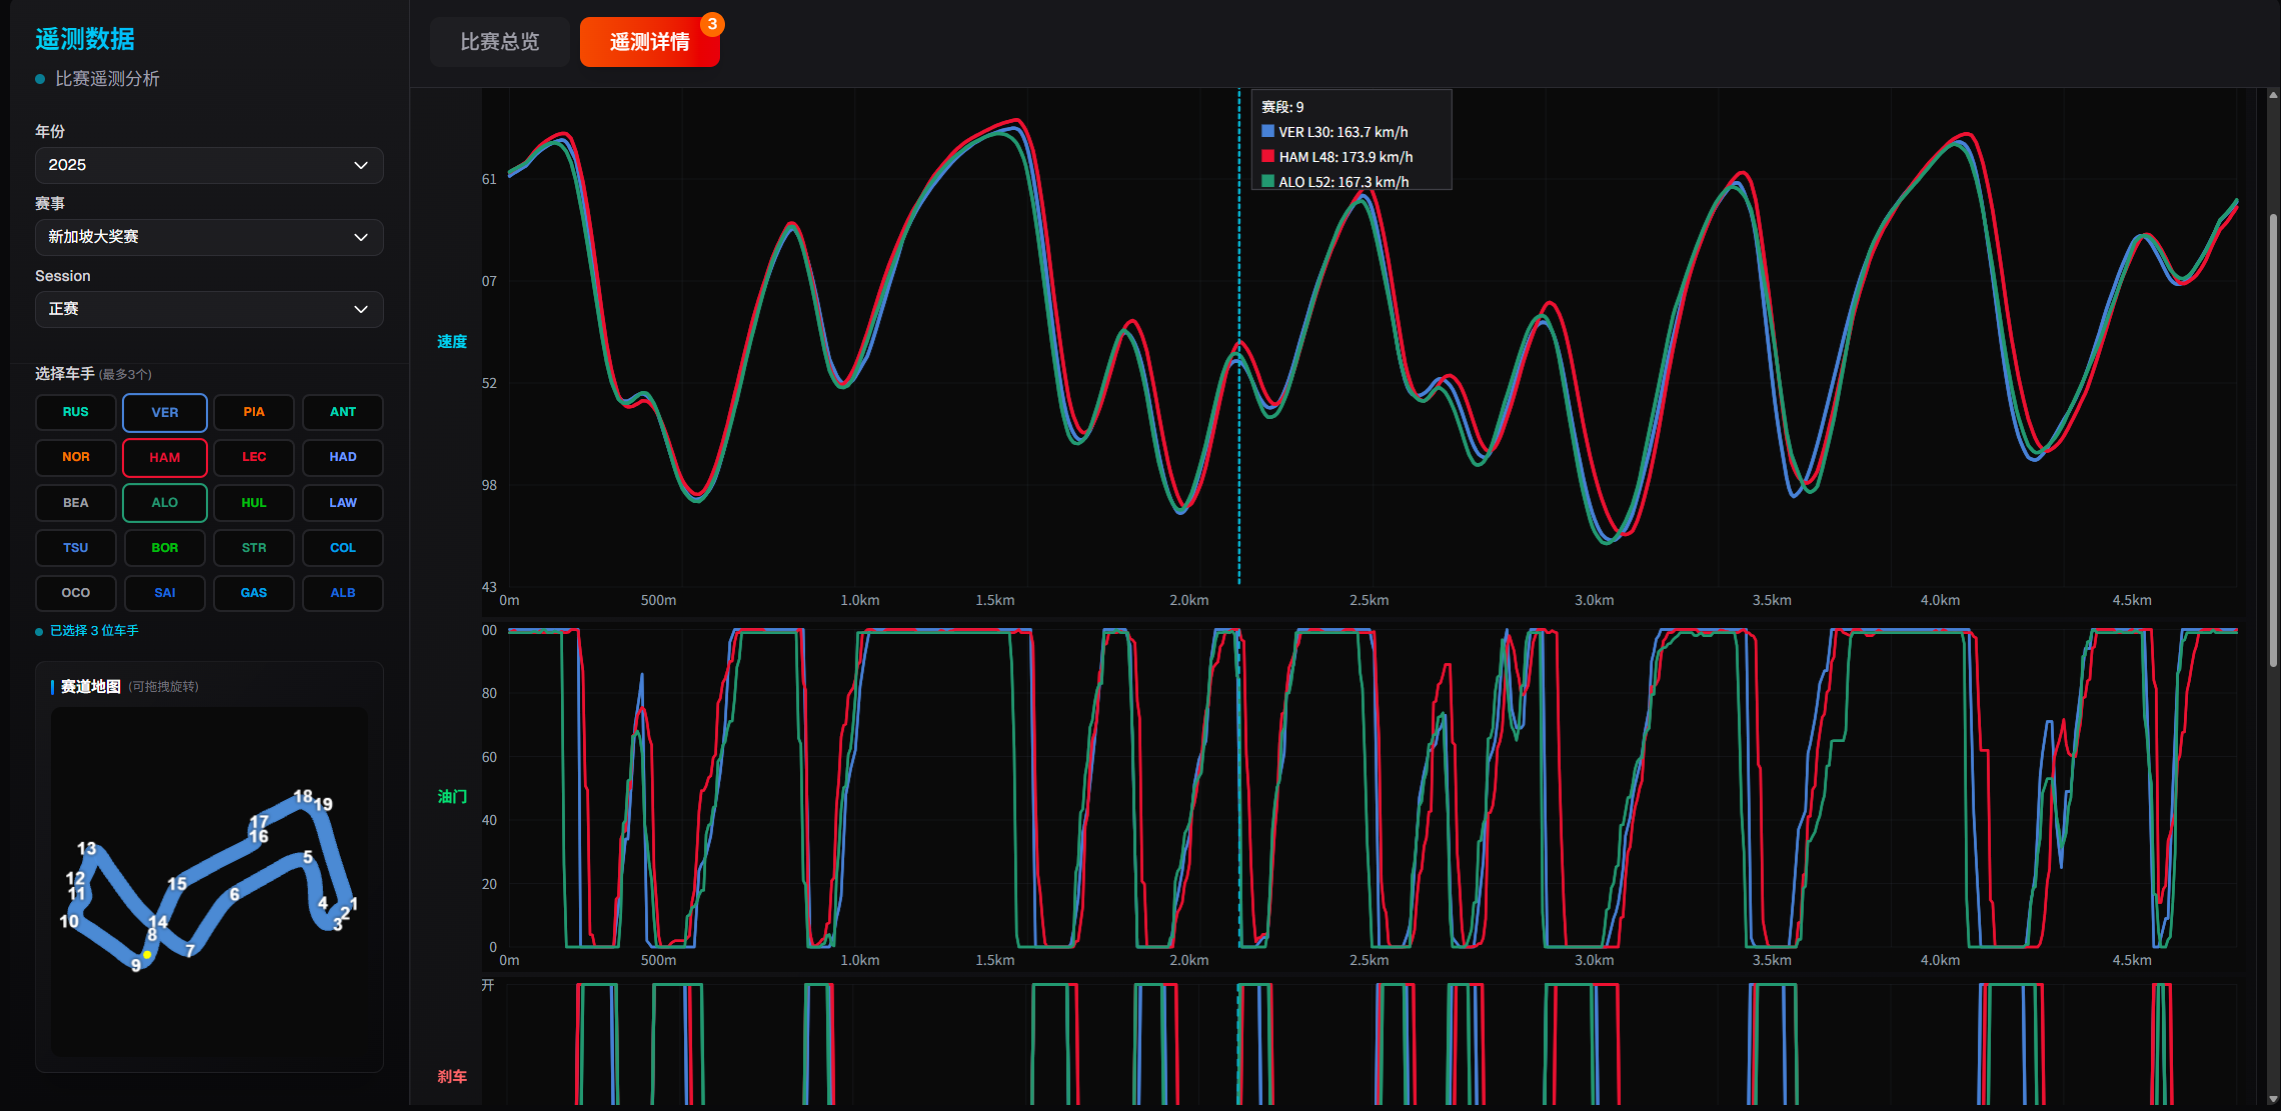Pick the PIA driver chip
The width and height of the screenshot is (2281, 1111).
[253, 412]
